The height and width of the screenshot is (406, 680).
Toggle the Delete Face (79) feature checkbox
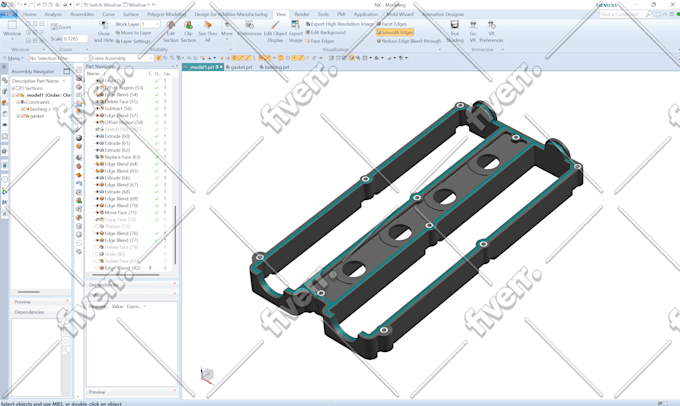pyautogui.click(x=98, y=247)
